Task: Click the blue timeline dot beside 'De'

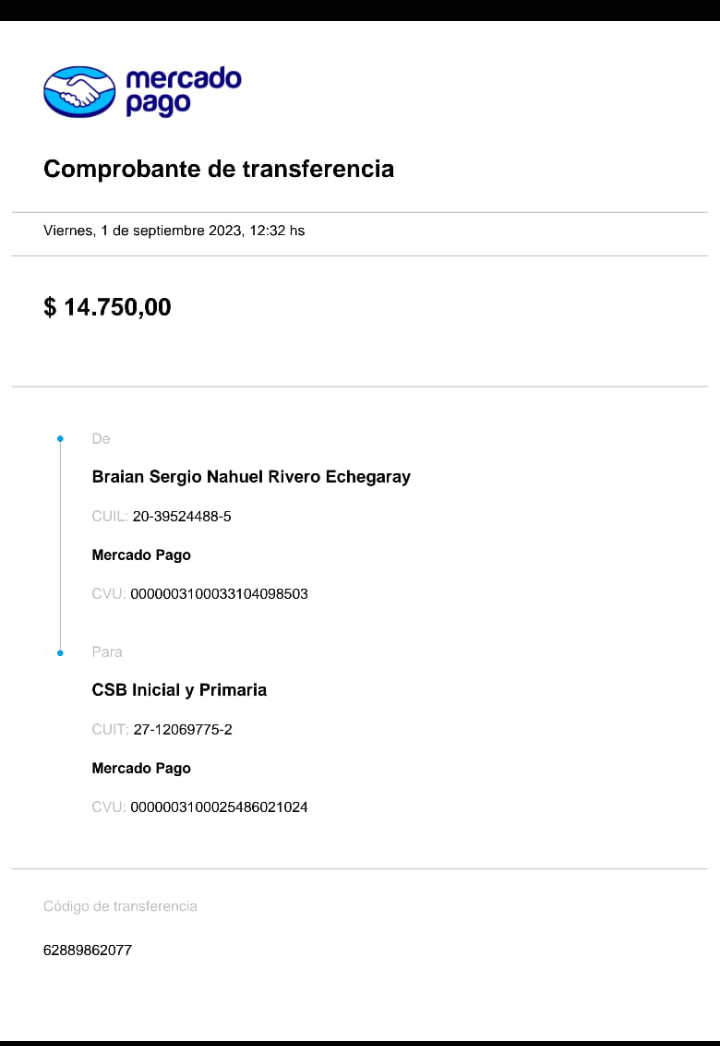Action: [60, 439]
